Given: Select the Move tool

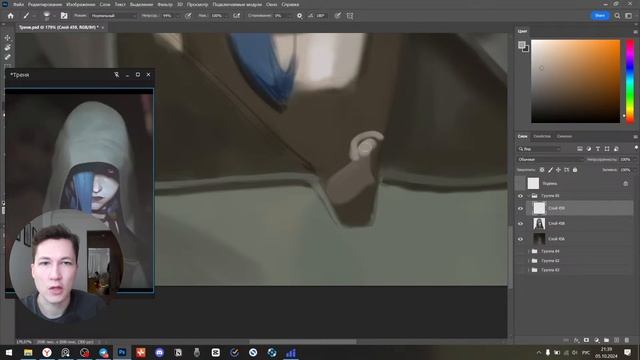Looking at the screenshot, I should tap(7, 38).
